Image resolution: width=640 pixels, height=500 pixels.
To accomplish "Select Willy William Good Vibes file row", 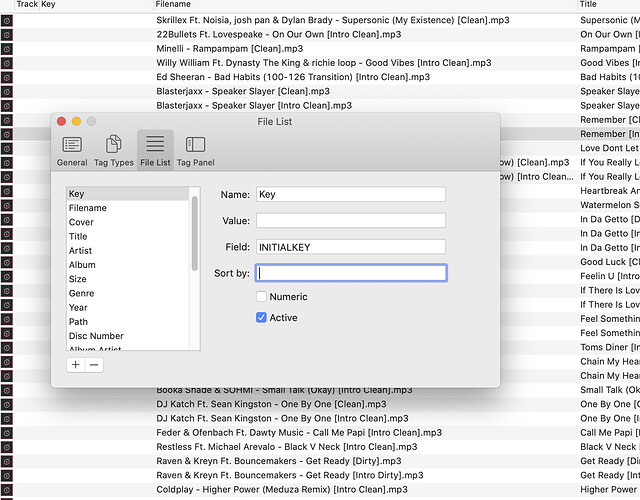I will click(324, 63).
